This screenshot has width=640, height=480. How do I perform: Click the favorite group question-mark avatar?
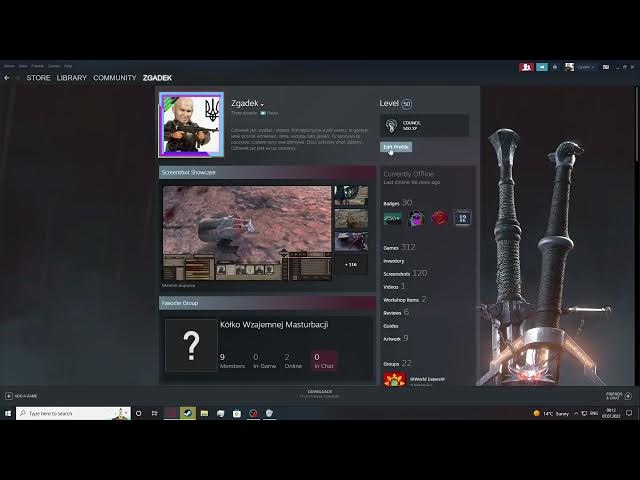(191, 345)
